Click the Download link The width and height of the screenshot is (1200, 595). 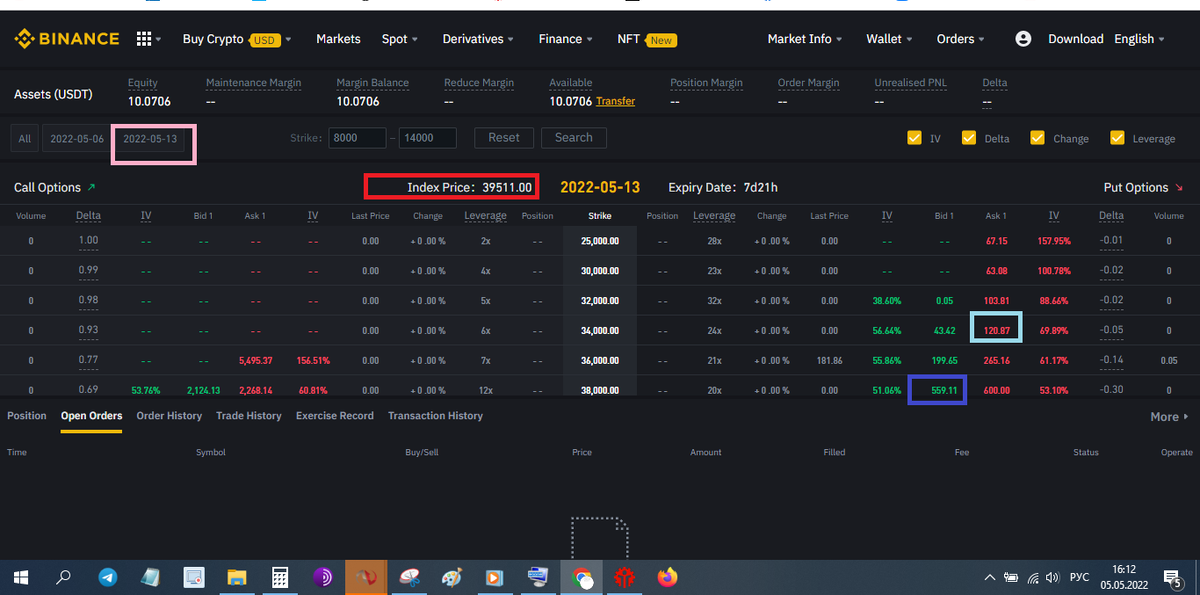[x=1076, y=39]
